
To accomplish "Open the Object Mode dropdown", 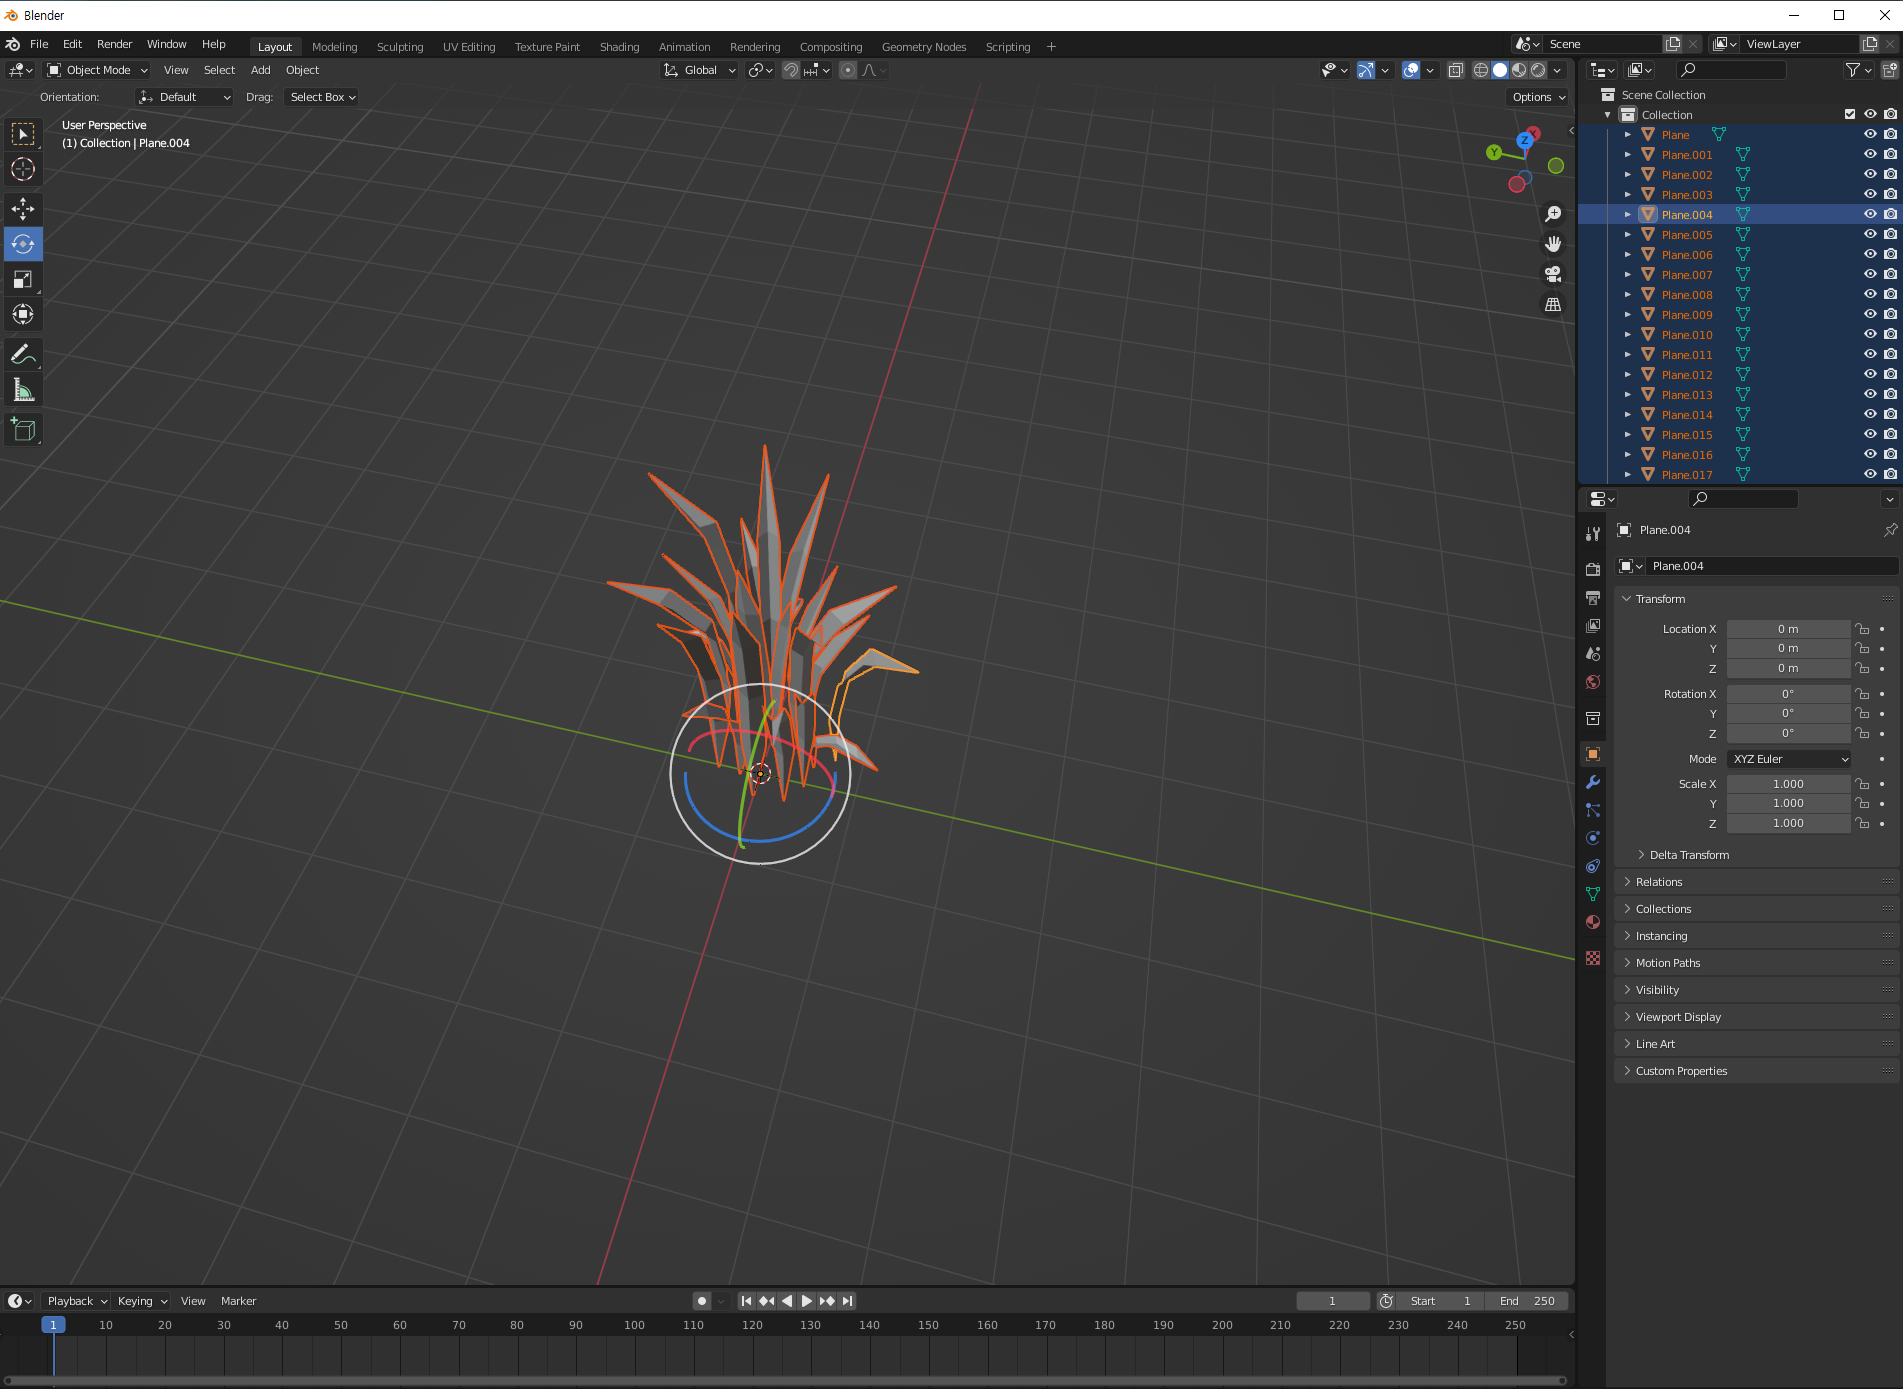I will pos(98,70).
